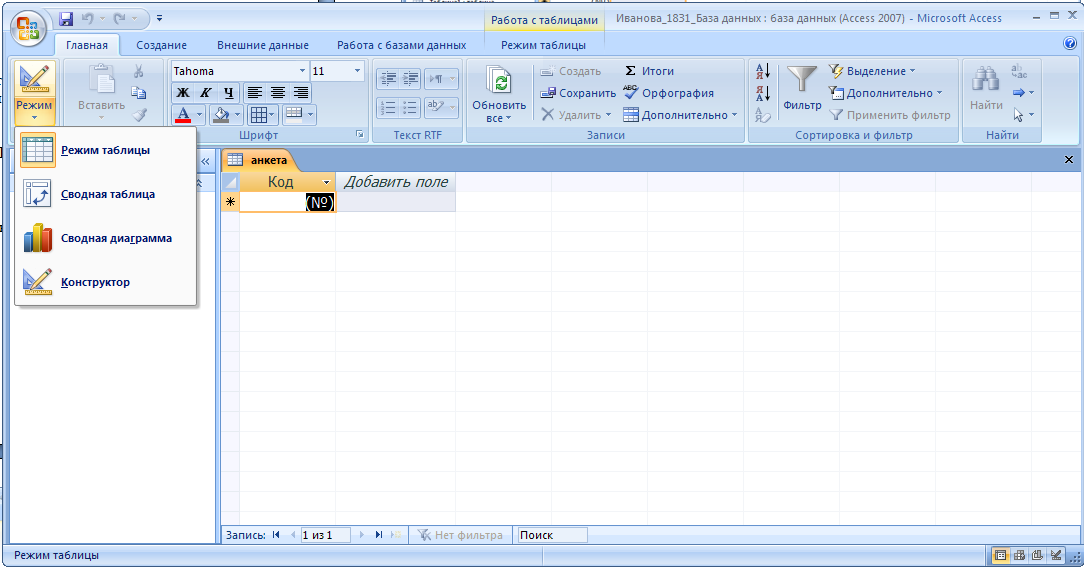Click the scissors cut icon
The height and width of the screenshot is (567, 1084).
(138, 71)
